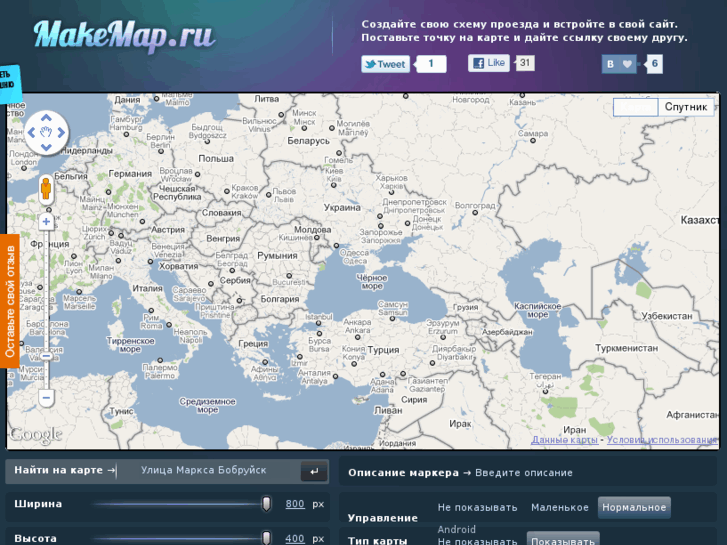
Task: Click the Средиземное море label
Action: coord(207,405)
